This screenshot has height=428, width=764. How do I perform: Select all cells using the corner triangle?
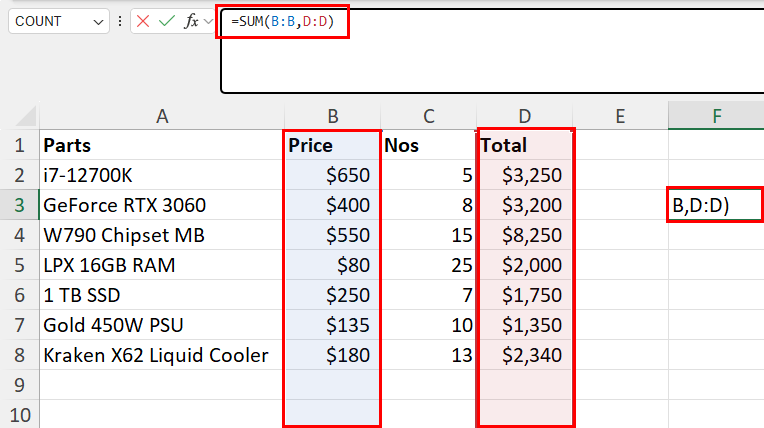point(26,116)
